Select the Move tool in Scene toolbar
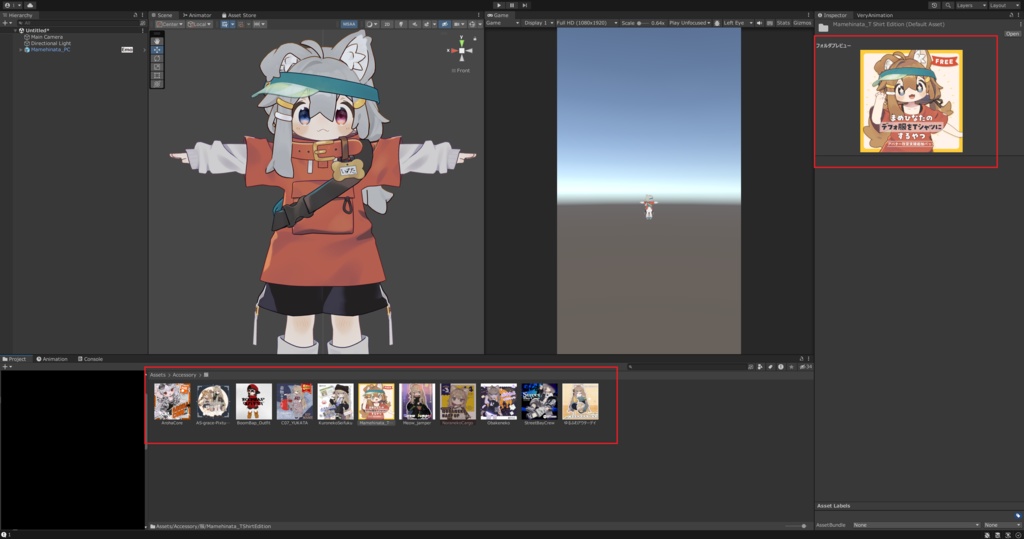Viewport: 1024px width, 539px height. point(157,50)
